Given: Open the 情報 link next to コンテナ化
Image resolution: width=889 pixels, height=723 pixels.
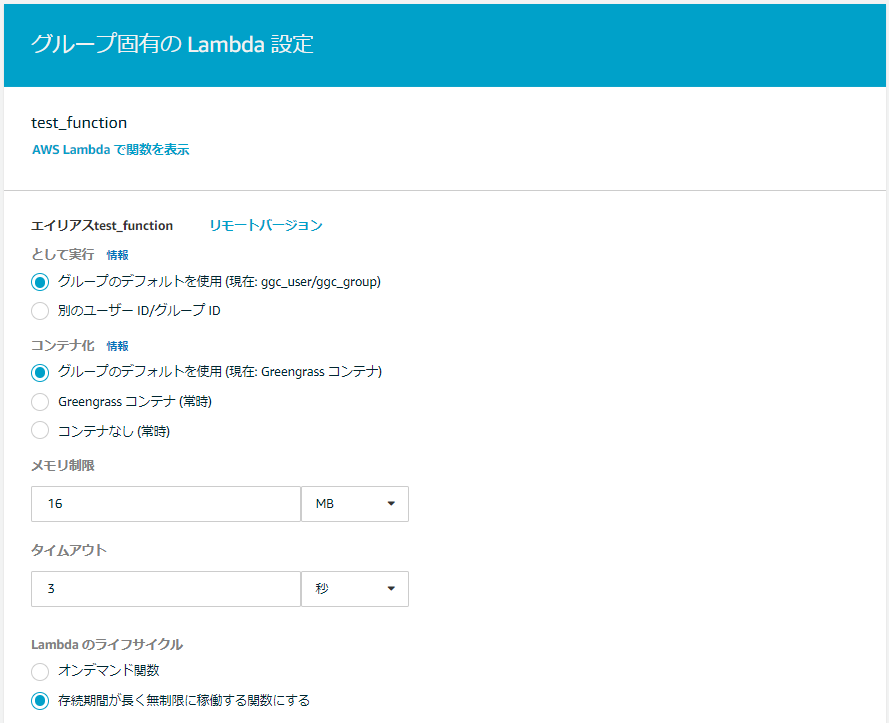Looking at the screenshot, I should (x=117, y=346).
